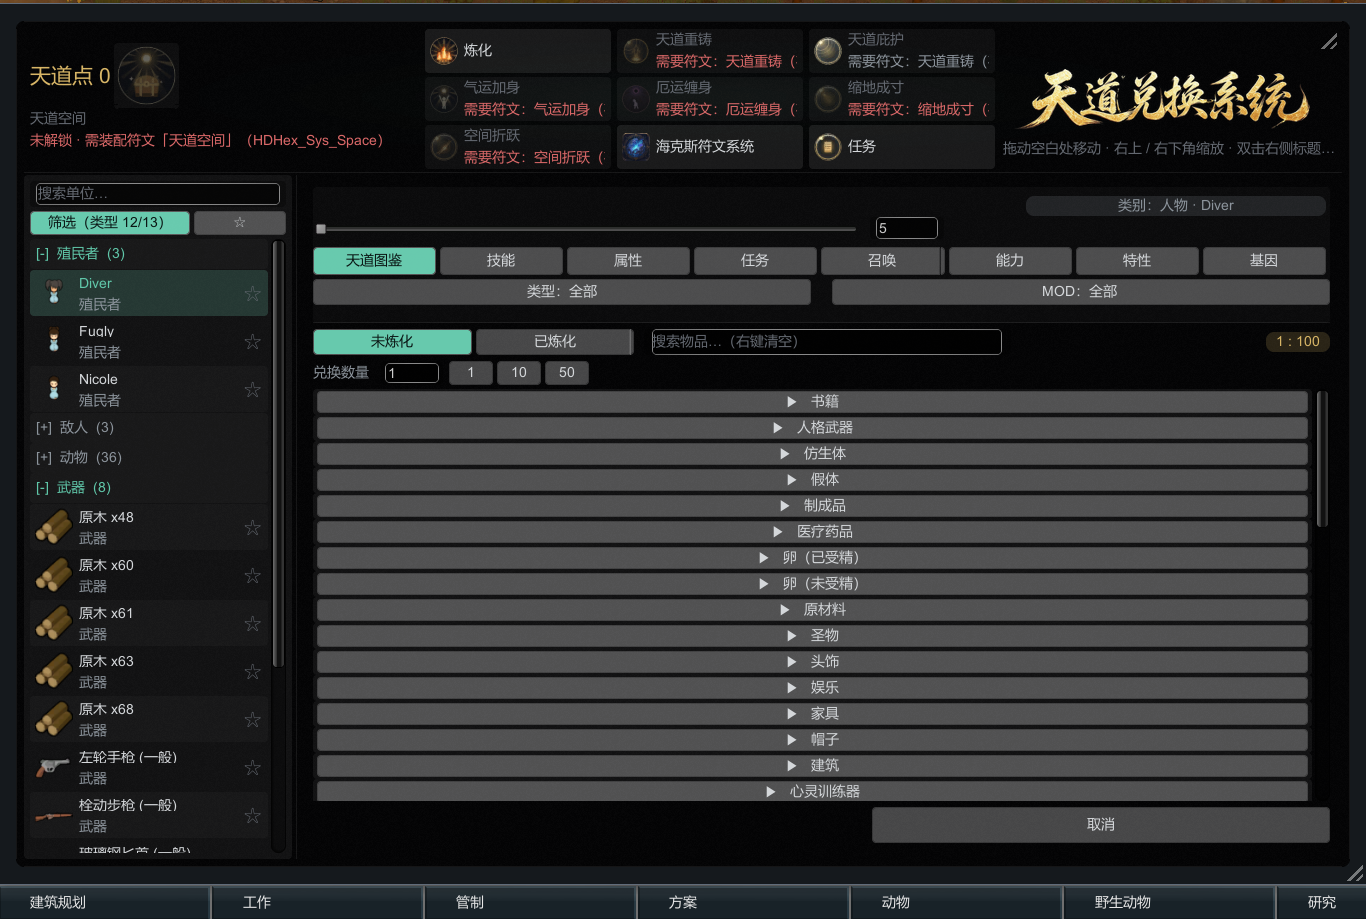Click the slider handle above 天道图鉴
The height and width of the screenshot is (919, 1366).
(x=321, y=229)
